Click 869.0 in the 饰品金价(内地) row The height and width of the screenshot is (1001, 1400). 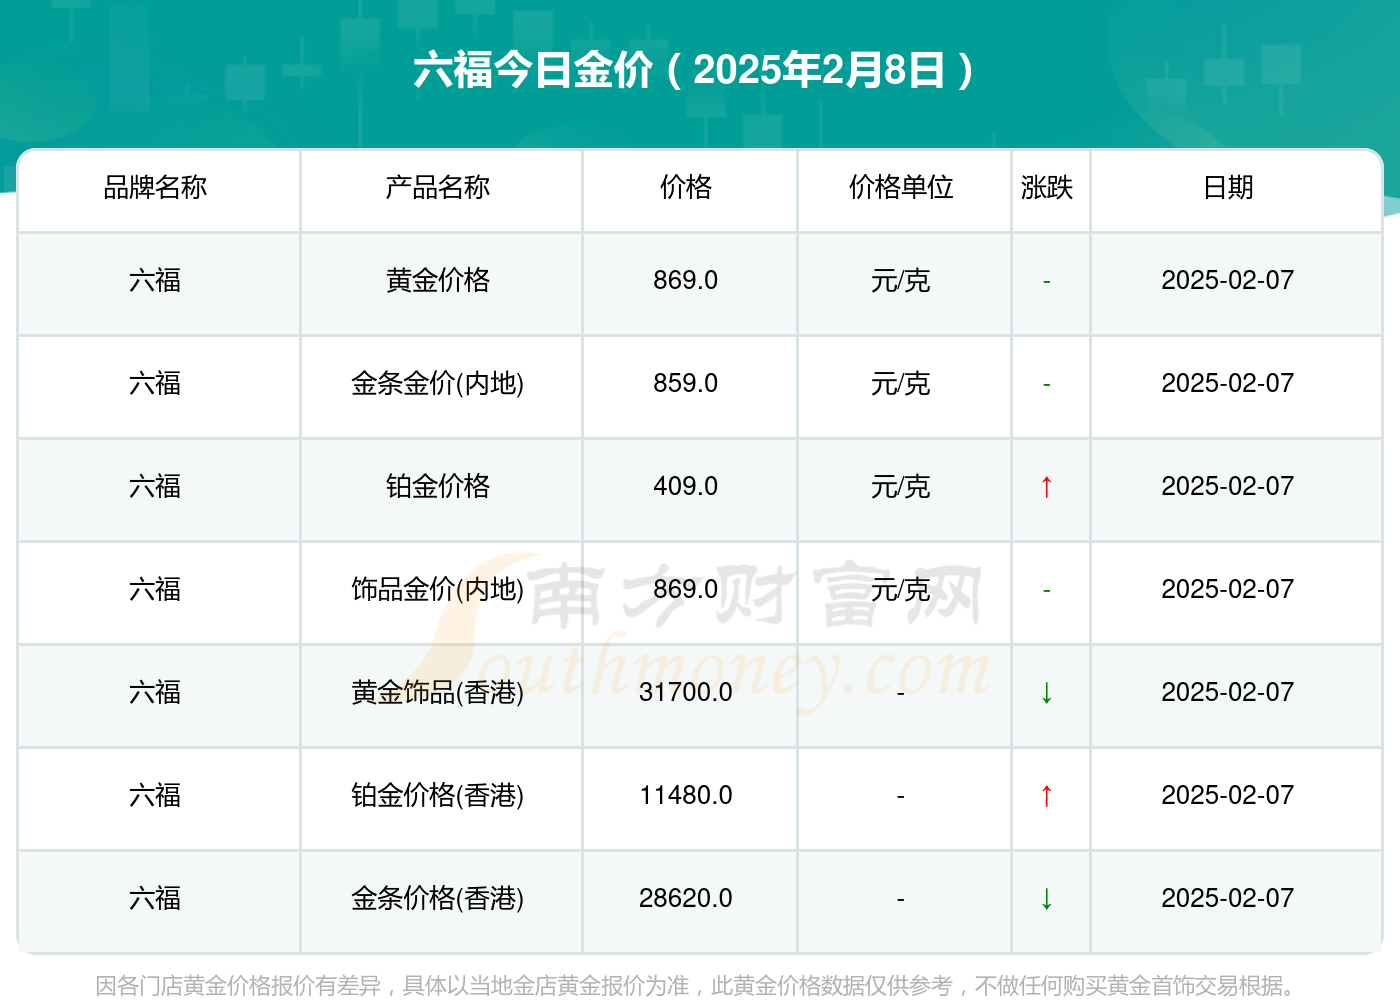click(x=686, y=589)
